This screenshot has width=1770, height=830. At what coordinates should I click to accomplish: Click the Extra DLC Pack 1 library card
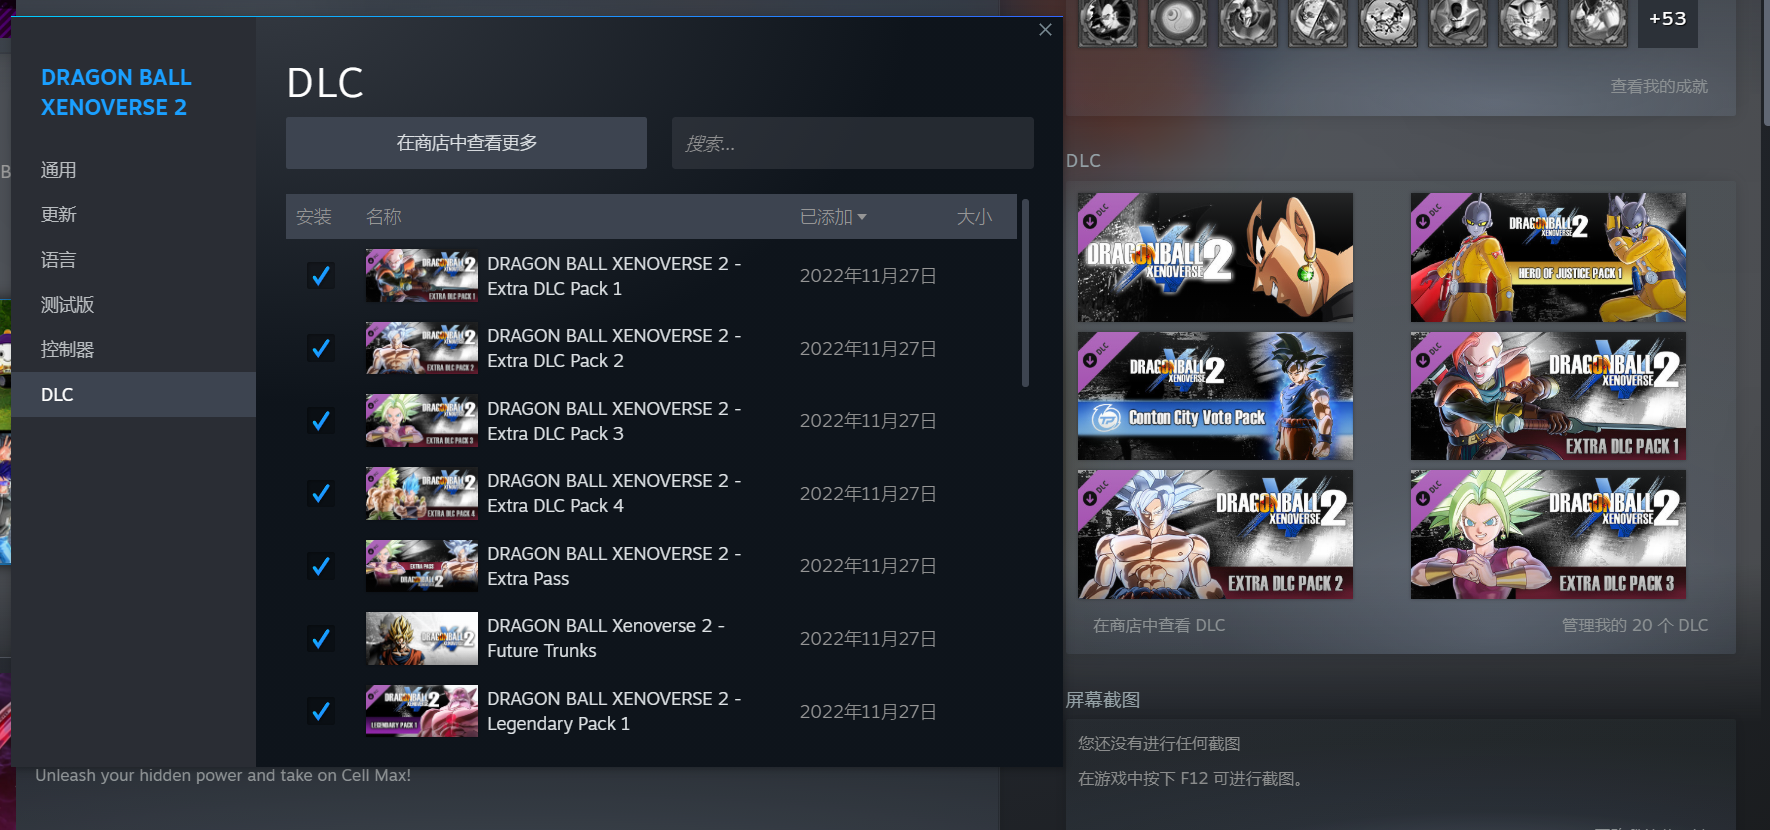1548,396
